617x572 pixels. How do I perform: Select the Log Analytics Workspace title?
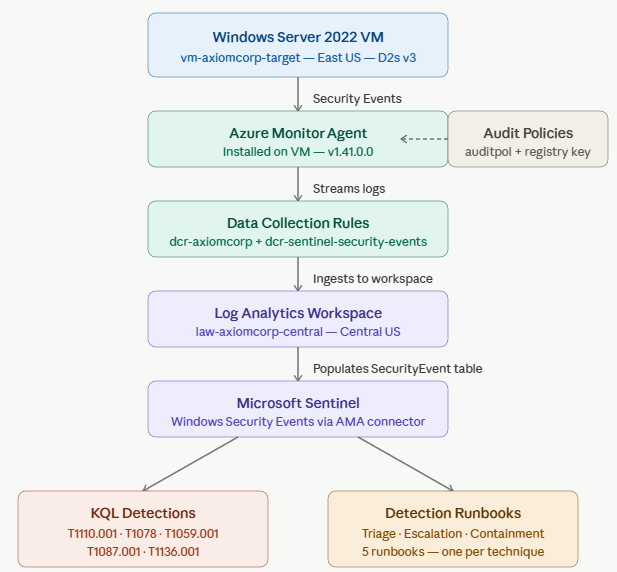point(298,313)
